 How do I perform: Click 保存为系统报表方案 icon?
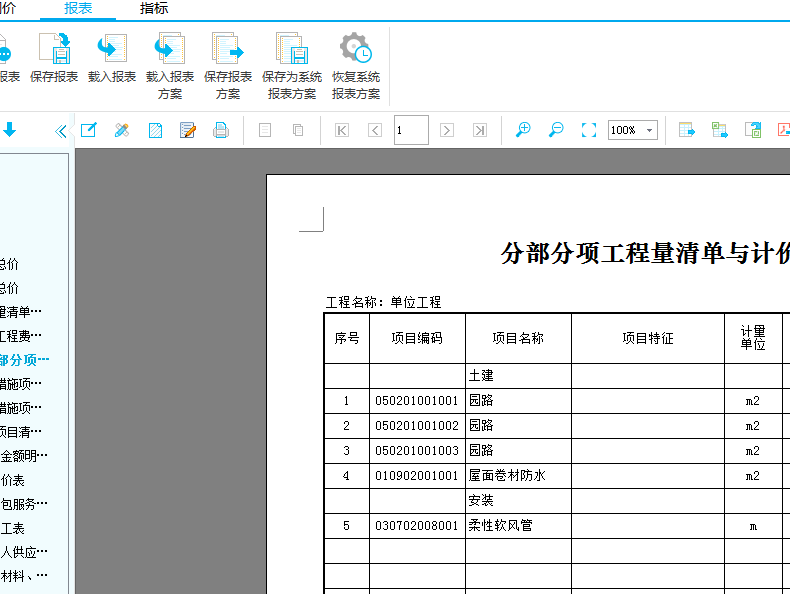coord(292,48)
